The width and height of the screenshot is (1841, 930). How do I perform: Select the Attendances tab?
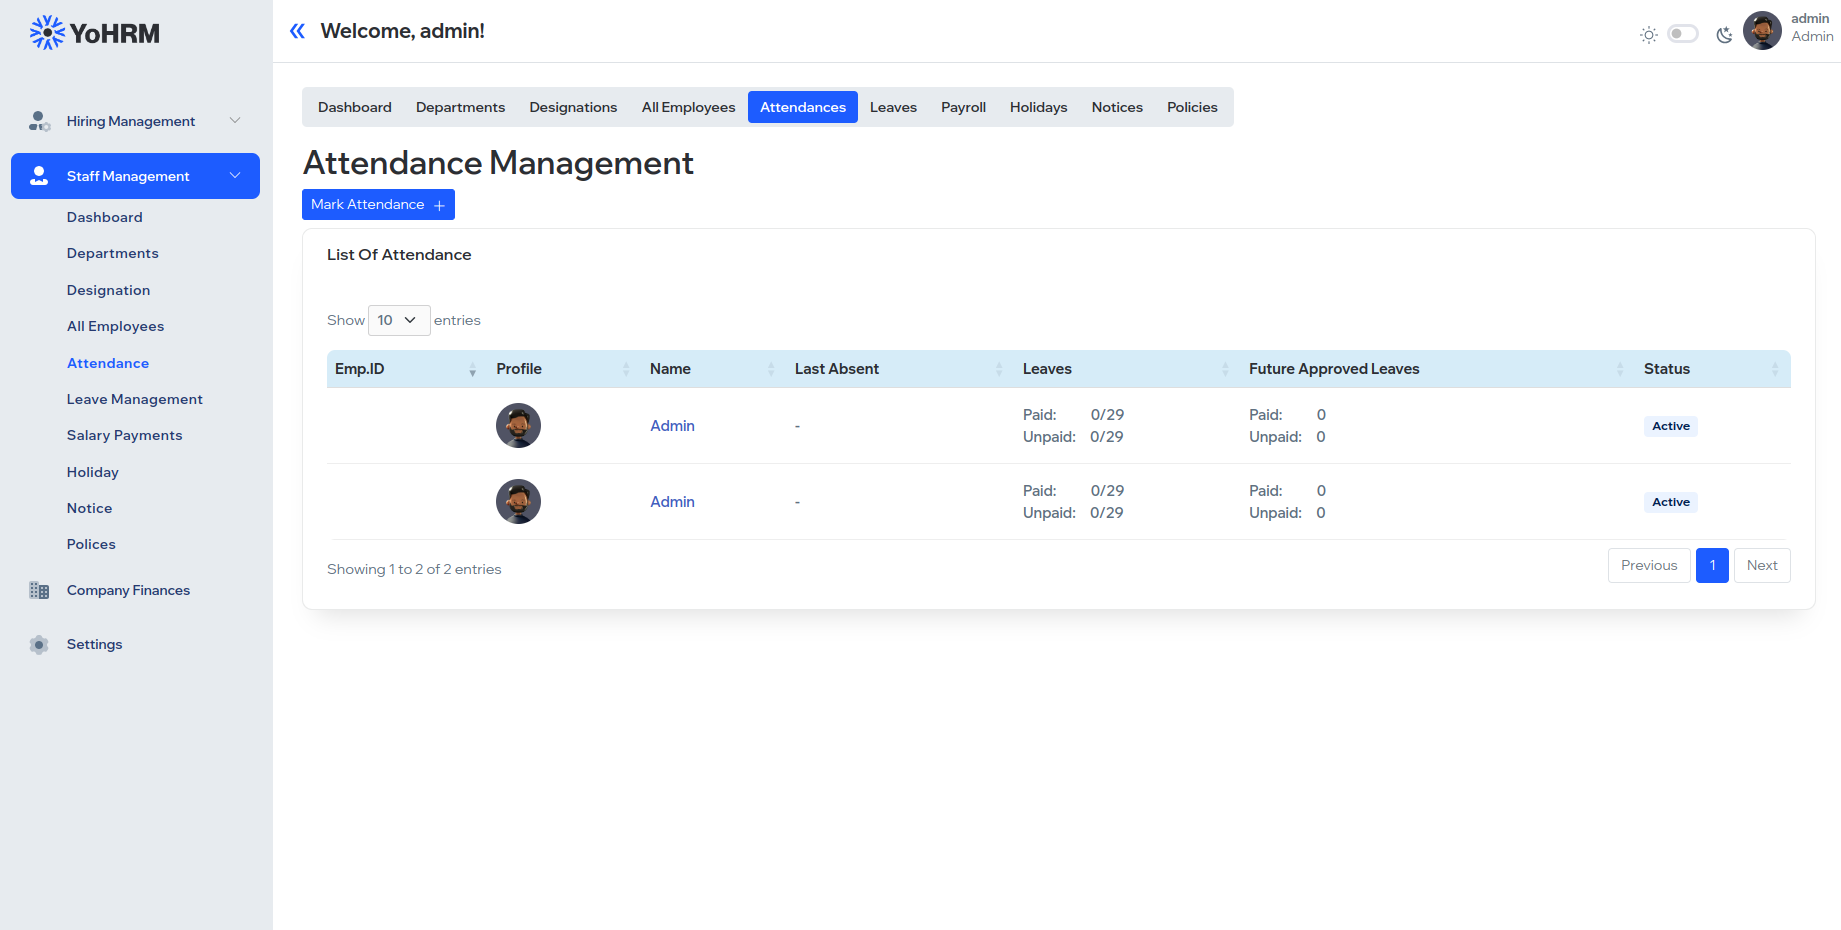803,107
